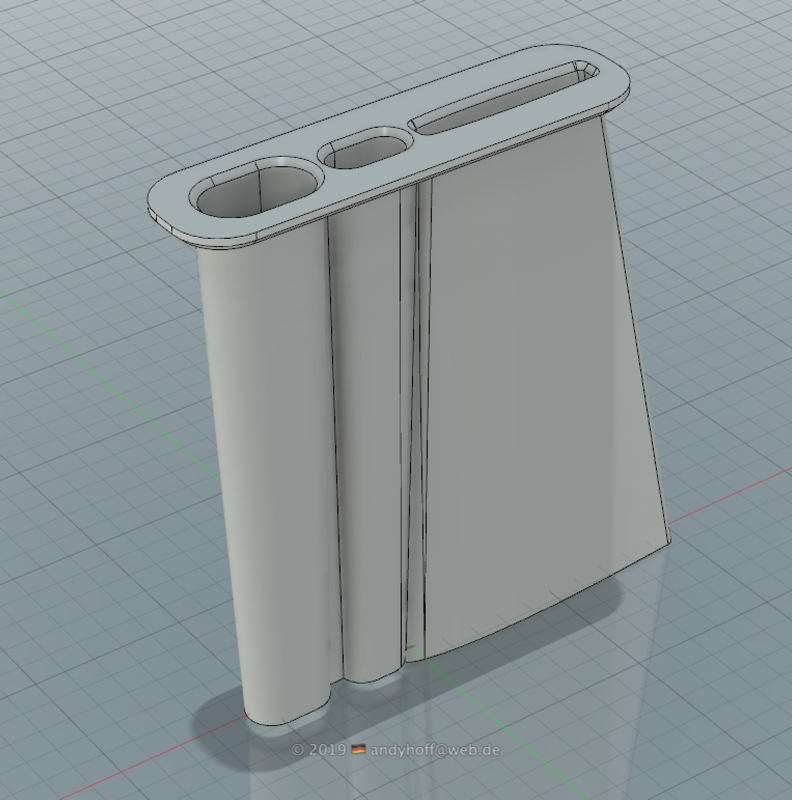Select the small middle slot opening
Screen dimensions: 792x800
365,149
